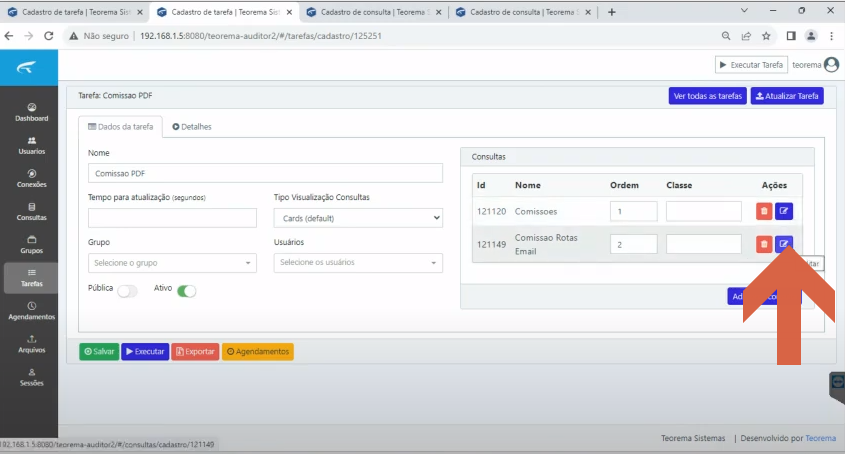Bookmark this page with the star icon
Viewport: 845px width, 454px height.
[766, 36]
